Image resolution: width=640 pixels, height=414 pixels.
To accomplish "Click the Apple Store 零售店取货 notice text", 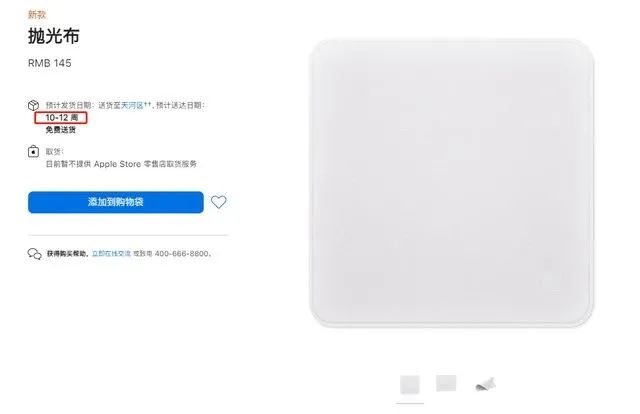I will tap(121, 164).
